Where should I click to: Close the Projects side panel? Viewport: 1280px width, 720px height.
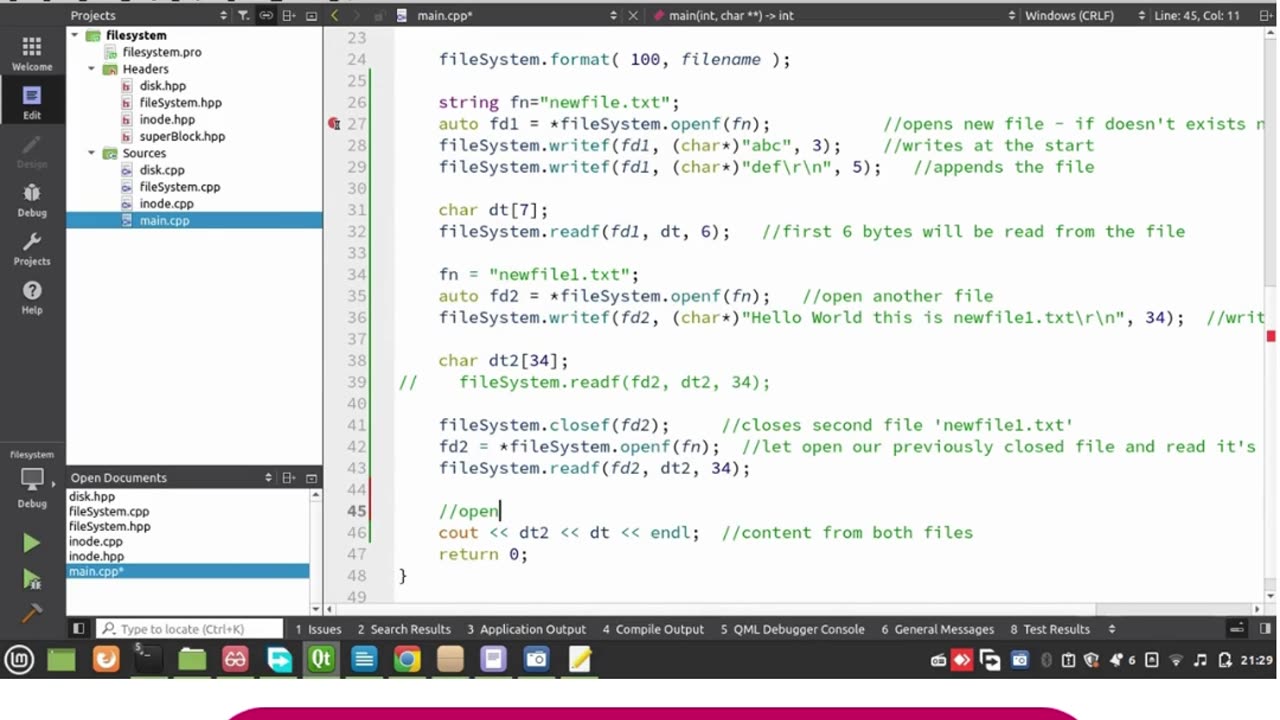(x=311, y=15)
